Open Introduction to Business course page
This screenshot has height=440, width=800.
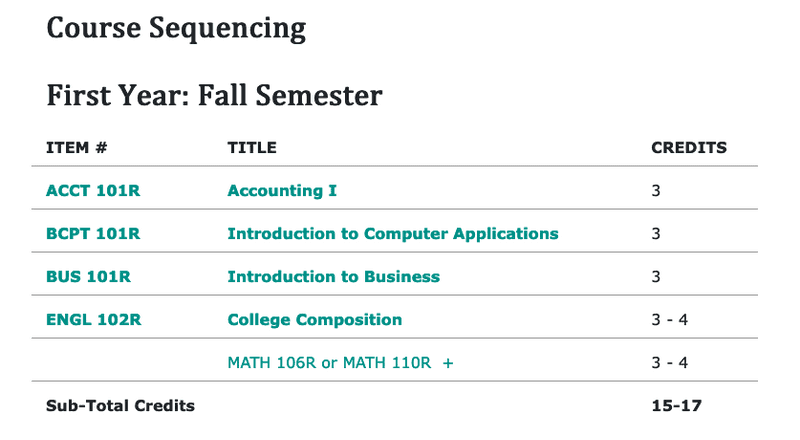pos(334,276)
